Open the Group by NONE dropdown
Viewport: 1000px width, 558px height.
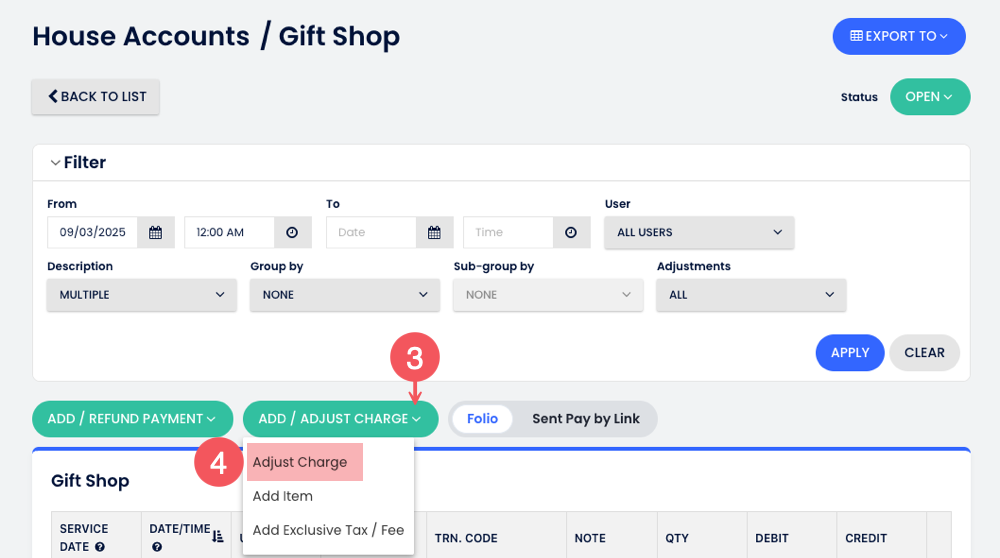[344, 295]
